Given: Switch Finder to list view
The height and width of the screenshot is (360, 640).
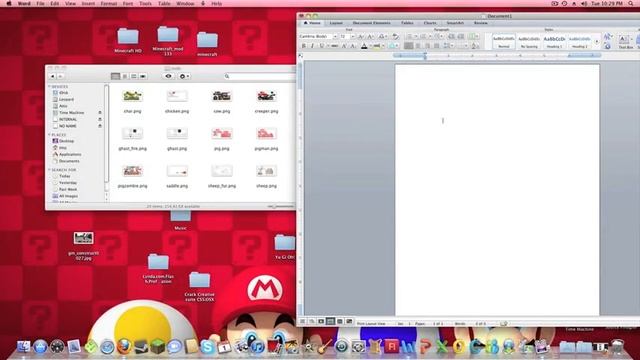Looking at the screenshot, I should [x=125, y=76].
